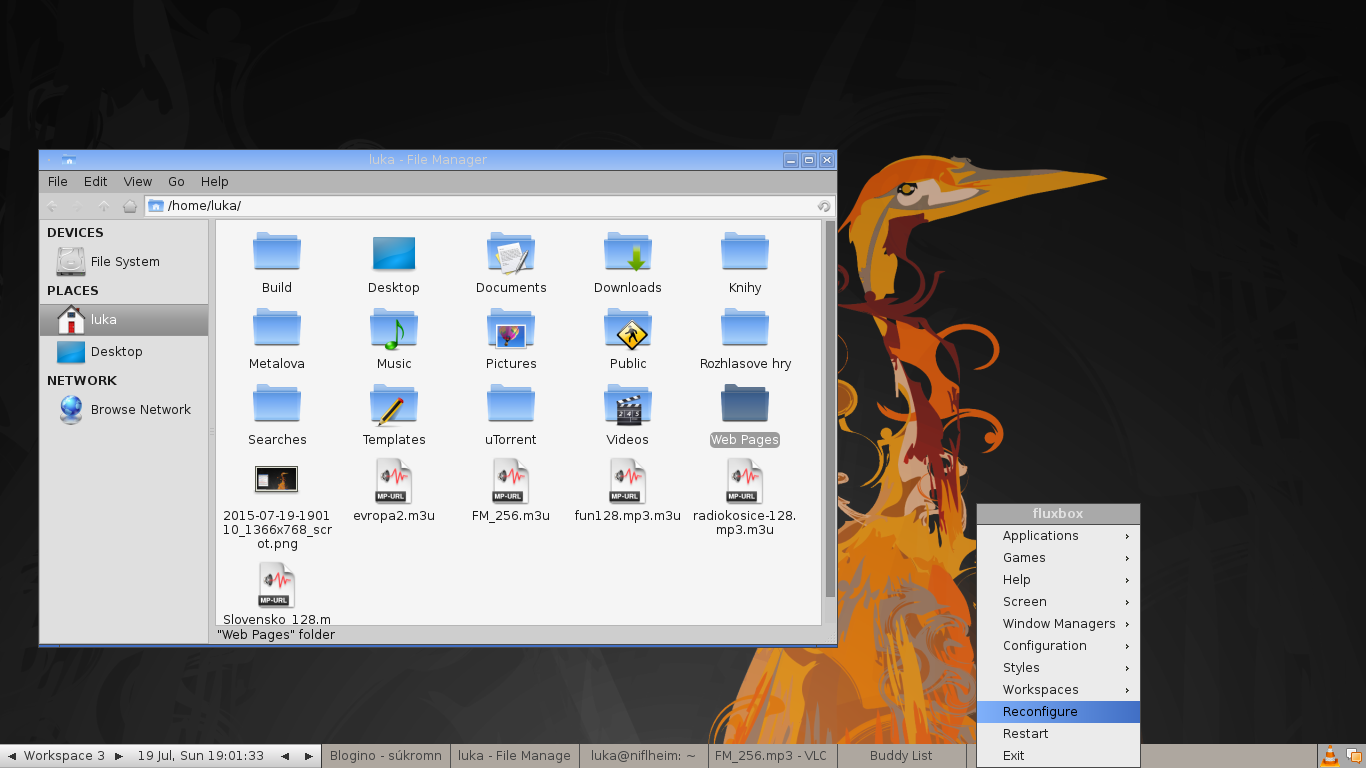The width and height of the screenshot is (1366, 768).
Task: Switch to luka@niflheim terminal in taskbar
Action: 643,756
